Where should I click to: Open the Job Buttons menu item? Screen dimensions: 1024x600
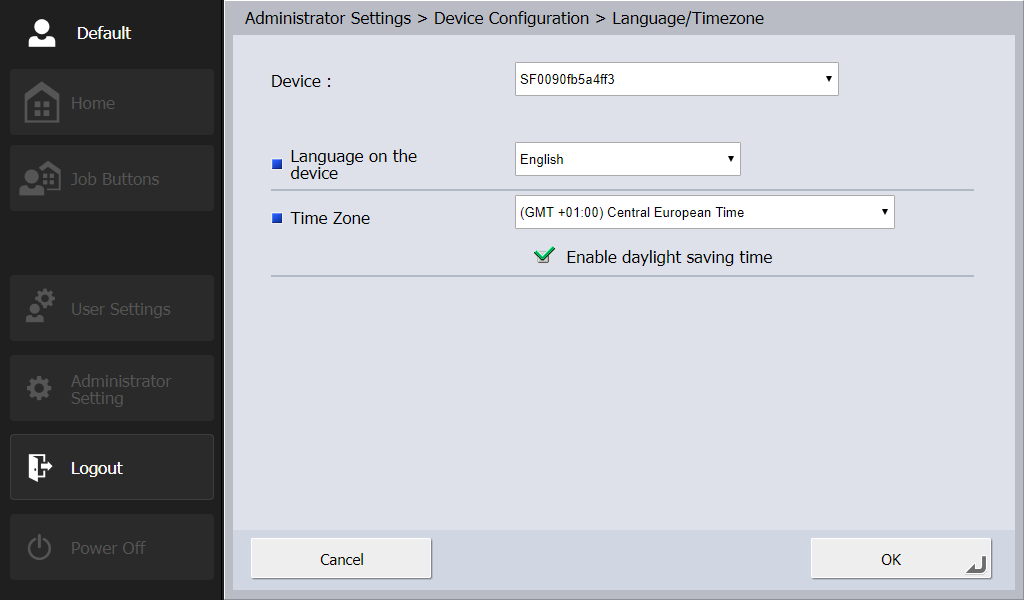(115, 179)
